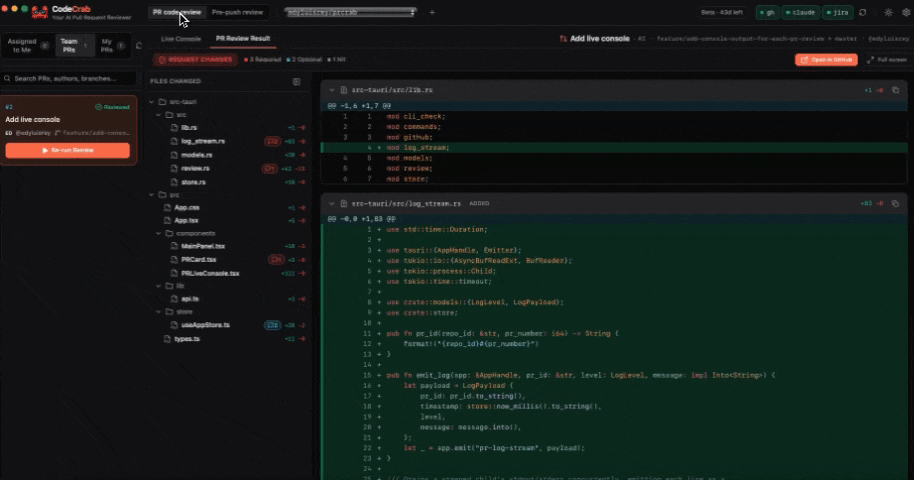The height and width of the screenshot is (480, 914).
Task: Open store.rs in the file tree
Action: [x=193, y=183]
